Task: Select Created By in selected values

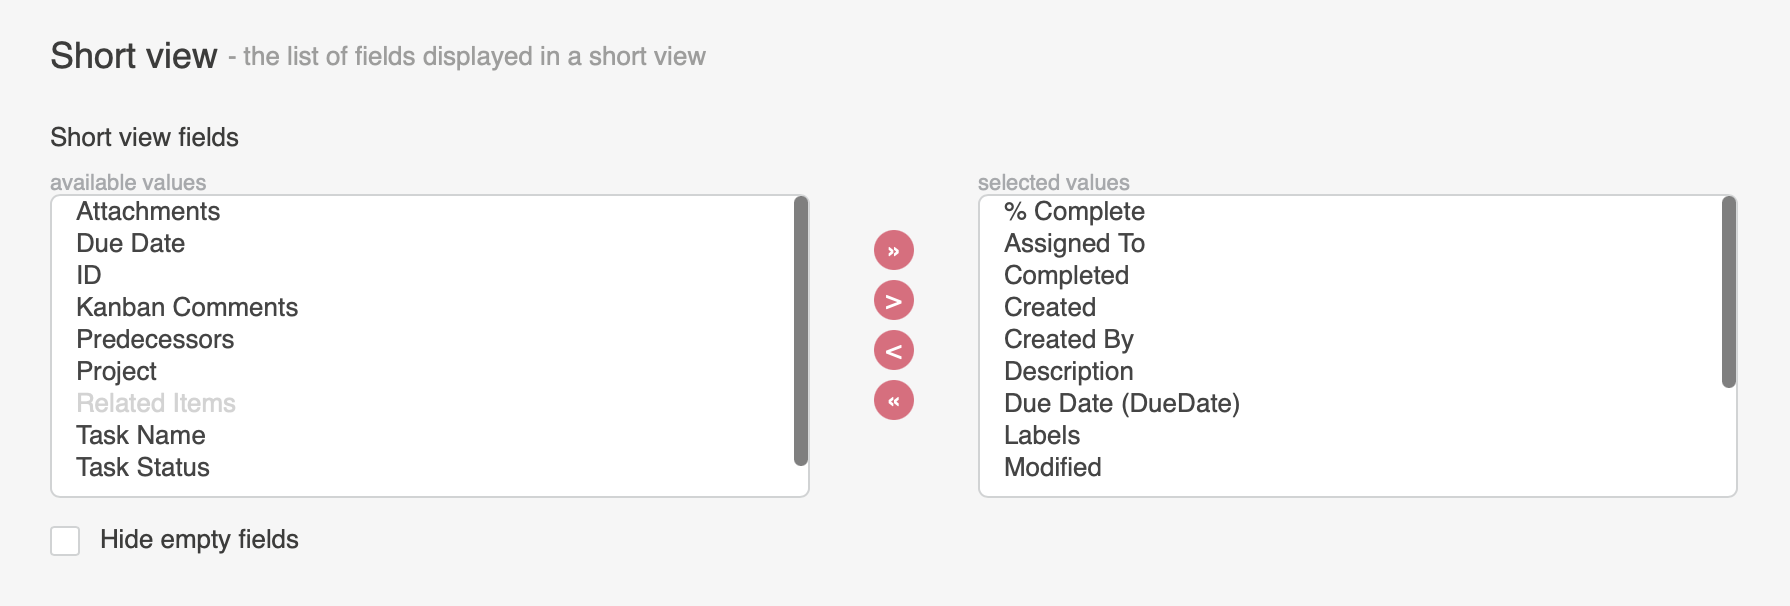Action: [x=1068, y=339]
